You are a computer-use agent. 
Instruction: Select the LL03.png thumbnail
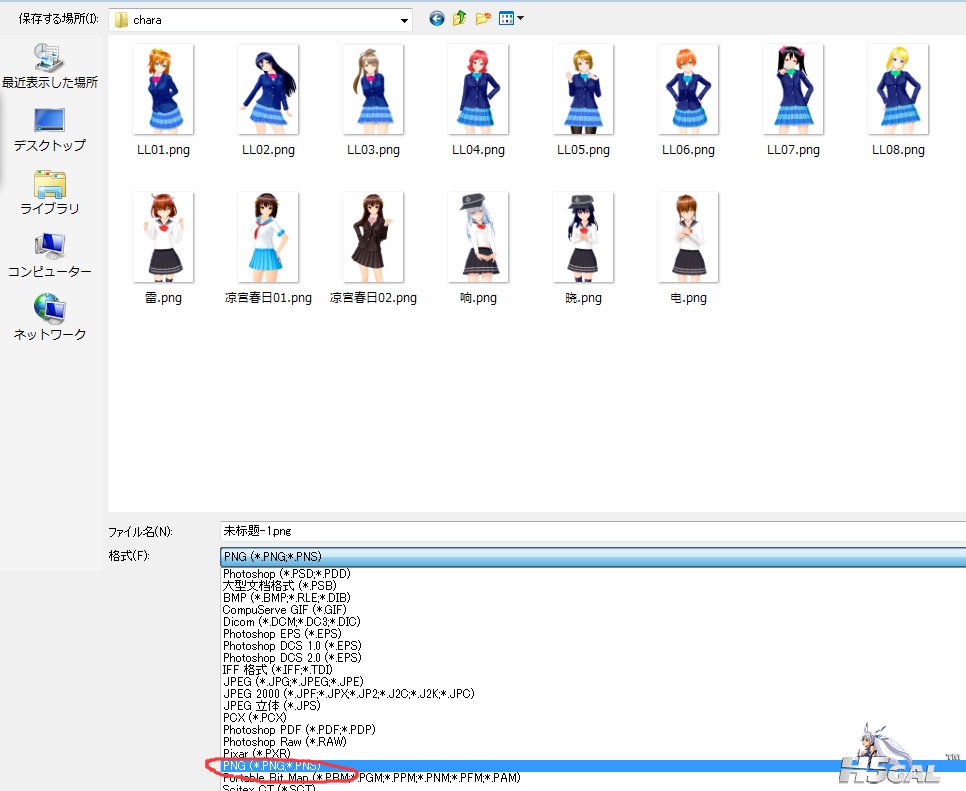(373, 89)
